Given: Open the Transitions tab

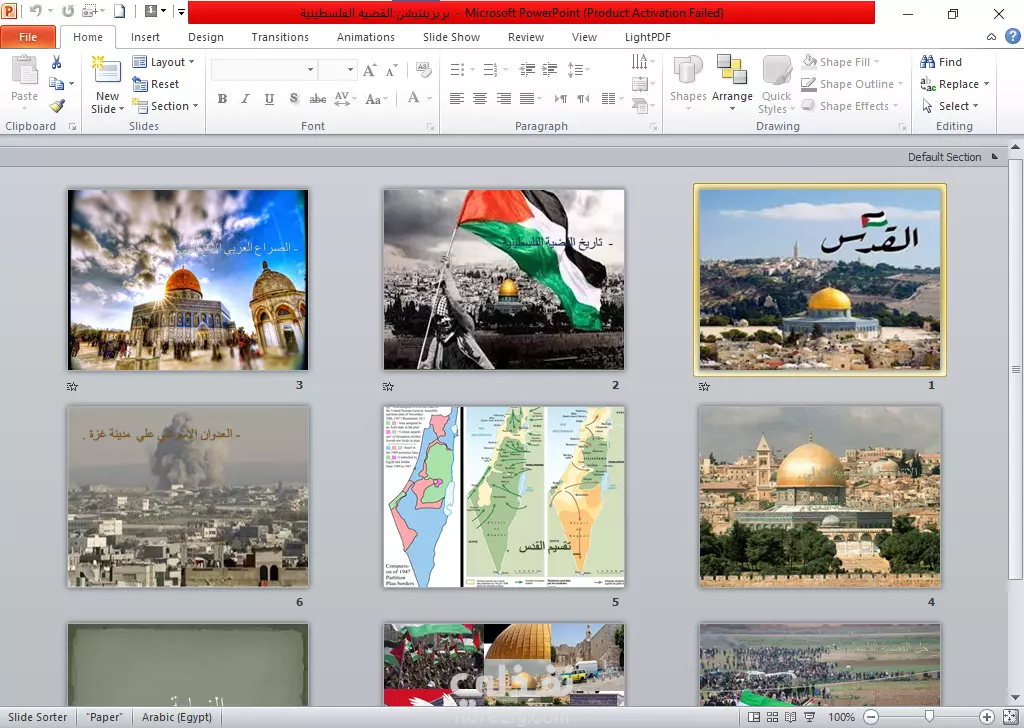Looking at the screenshot, I should (x=280, y=37).
